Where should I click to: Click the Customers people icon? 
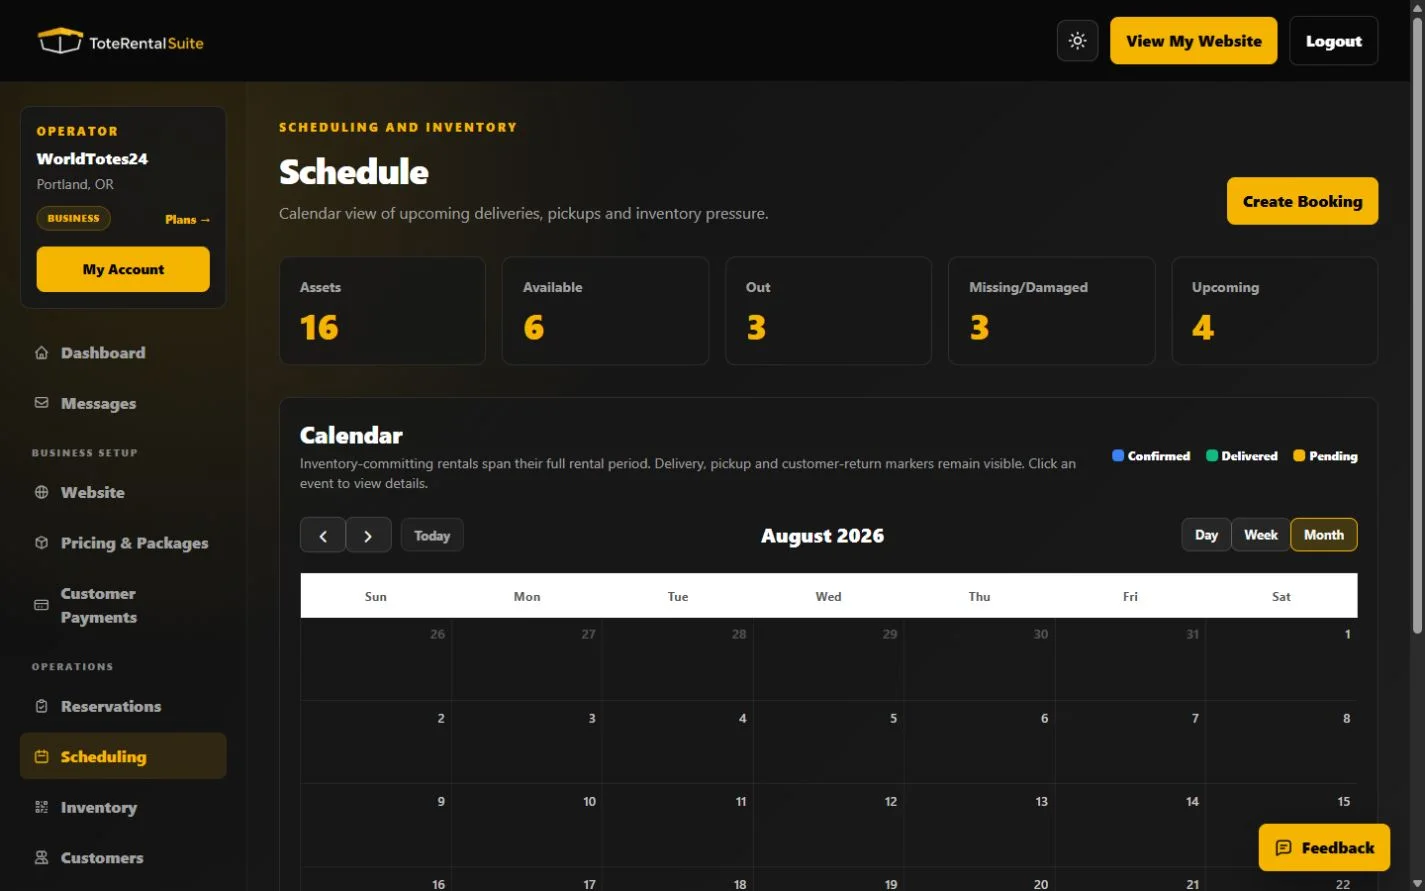click(x=41, y=858)
